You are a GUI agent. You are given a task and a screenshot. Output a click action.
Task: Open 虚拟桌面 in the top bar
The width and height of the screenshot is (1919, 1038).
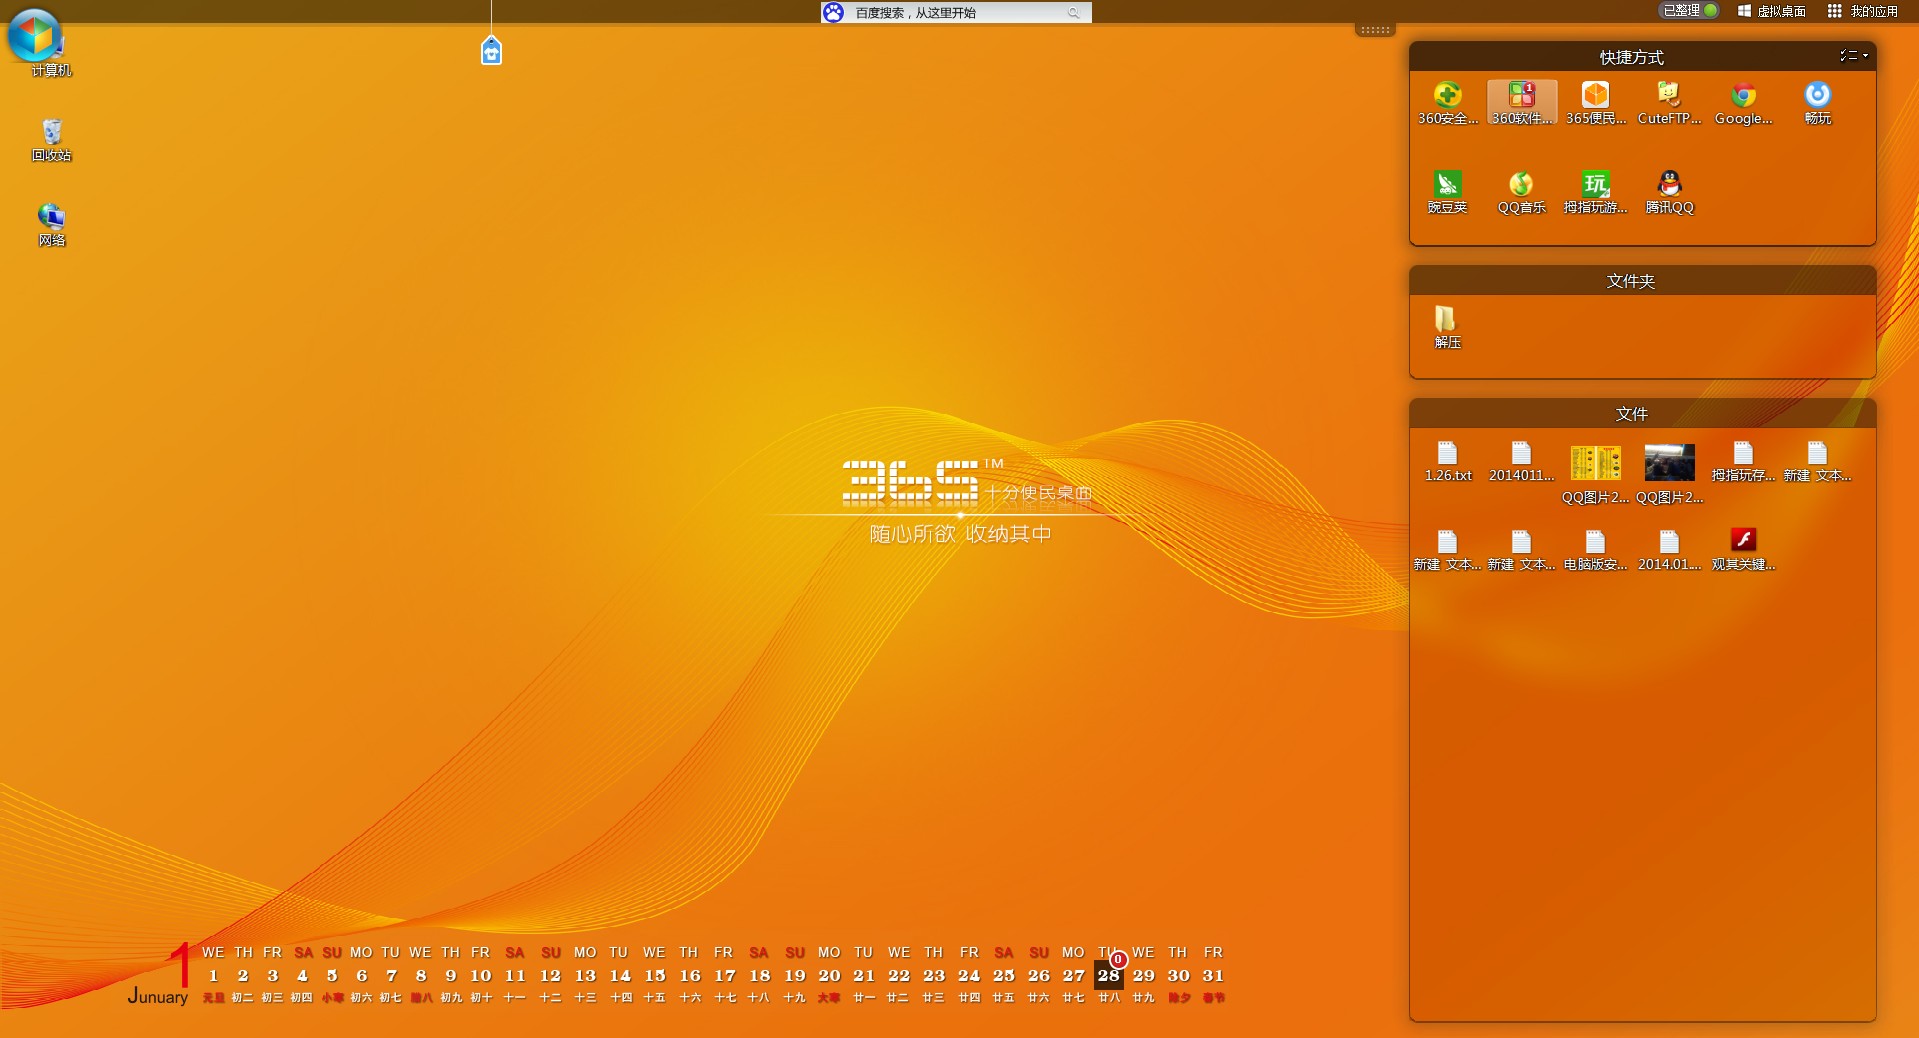pyautogui.click(x=1771, y=11)
